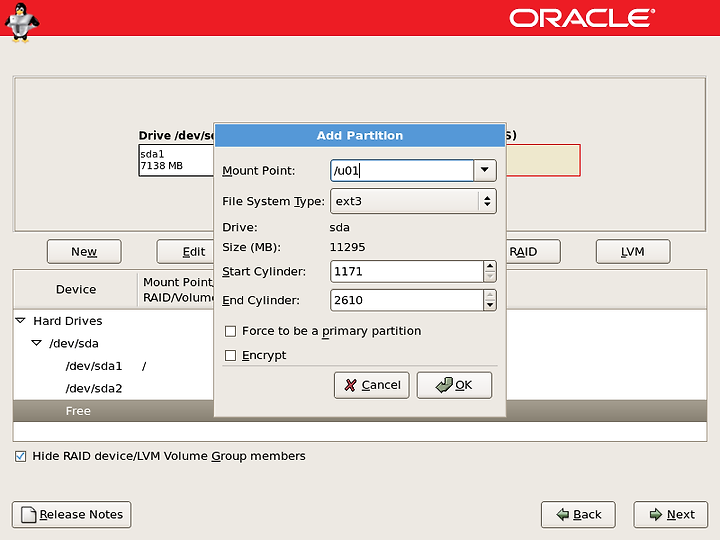720x540 pixels.
Task: Click the Start Cylinder input field
Action: pyautogui.click(x=407, y=271)
